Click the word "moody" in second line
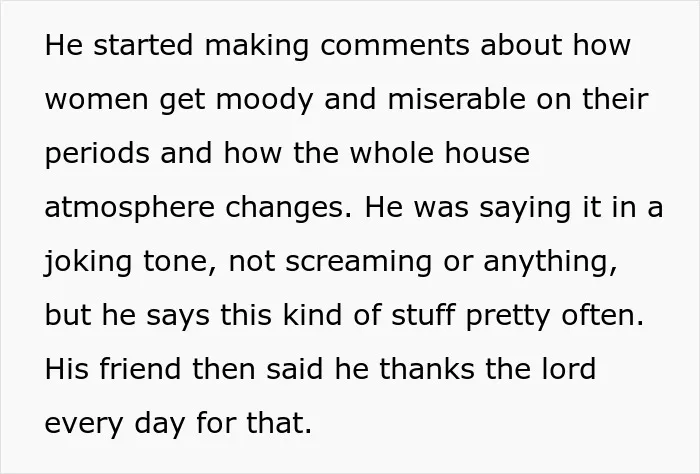Image resolution: width=700 pixels, height=474 pixels. (x=264, y=101)
